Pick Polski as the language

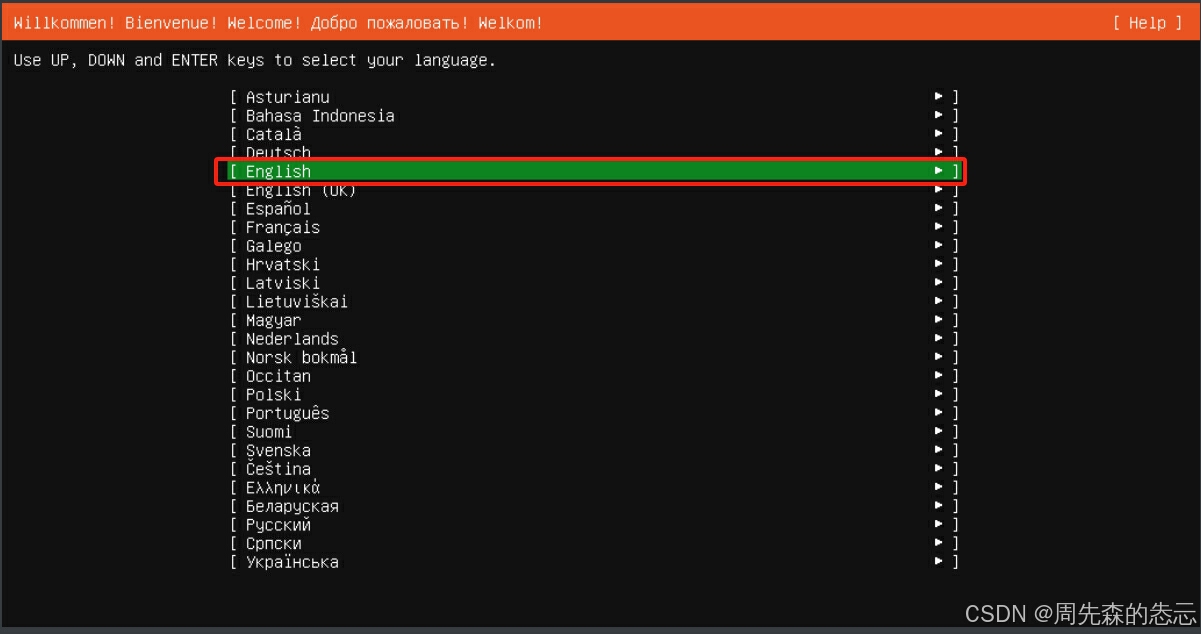tap(594, 395)
